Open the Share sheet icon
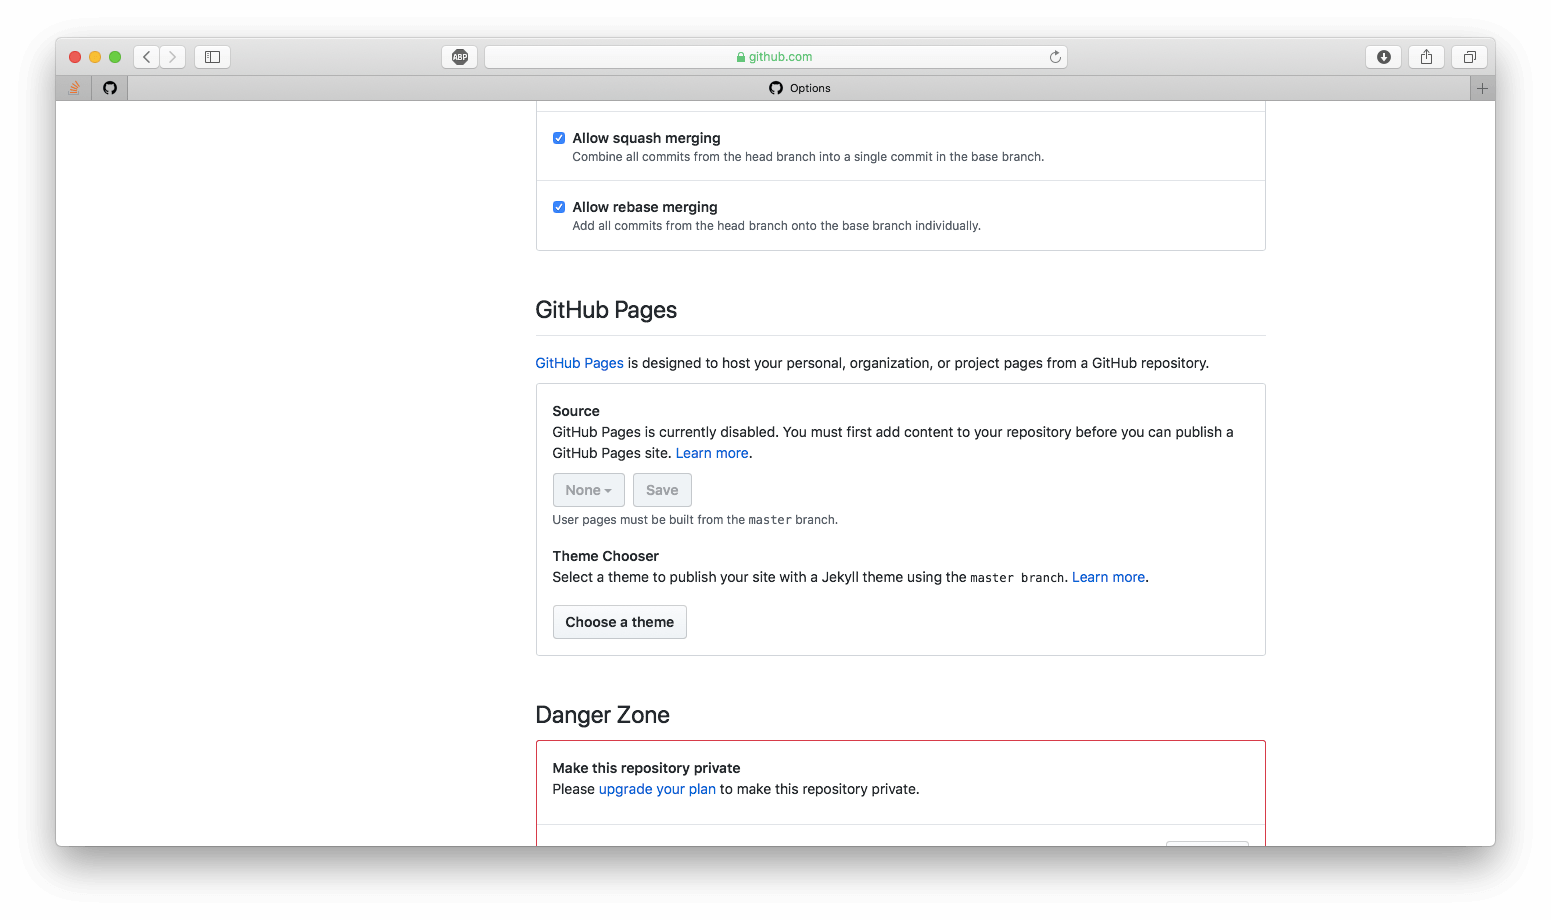This screenshot has height=920, width=1551. pyautogui.click(x=1426, y=57)
